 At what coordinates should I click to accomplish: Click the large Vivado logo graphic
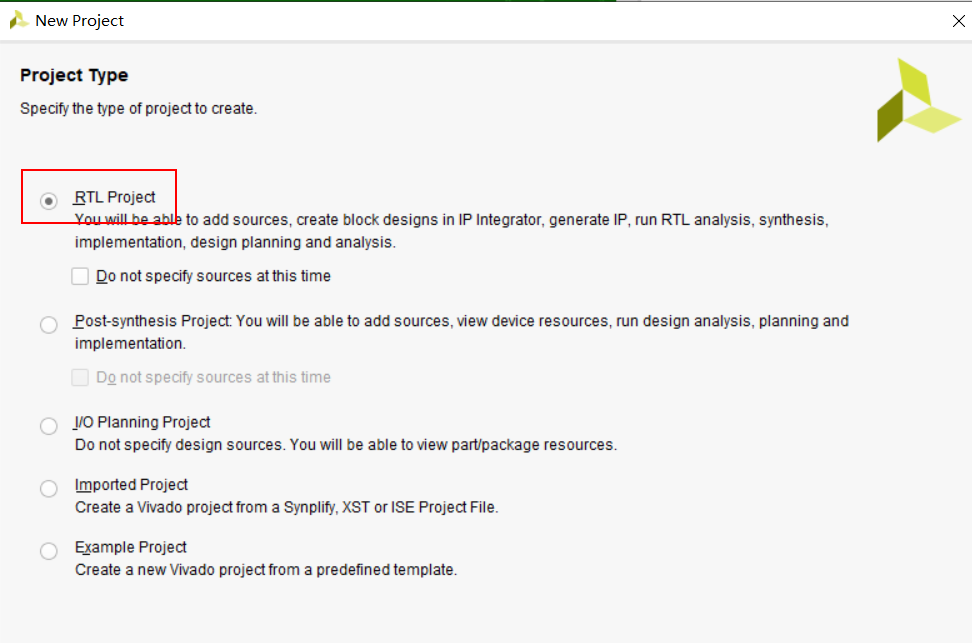coord(918,100)
